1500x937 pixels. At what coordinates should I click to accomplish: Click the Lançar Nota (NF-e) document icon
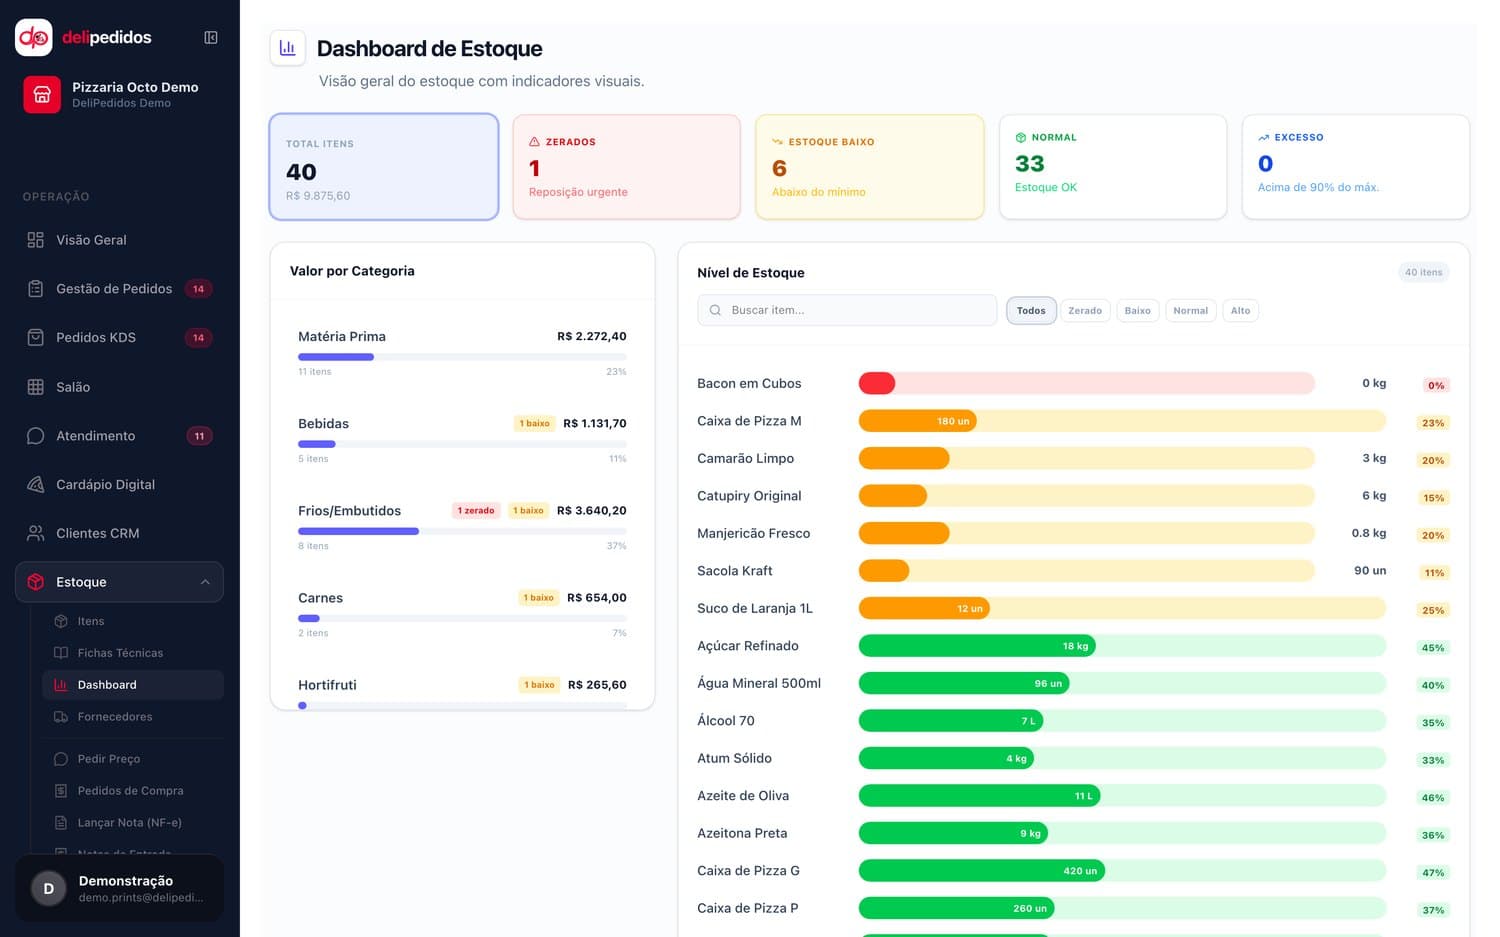pyautogui.click(x=61, y=823)
